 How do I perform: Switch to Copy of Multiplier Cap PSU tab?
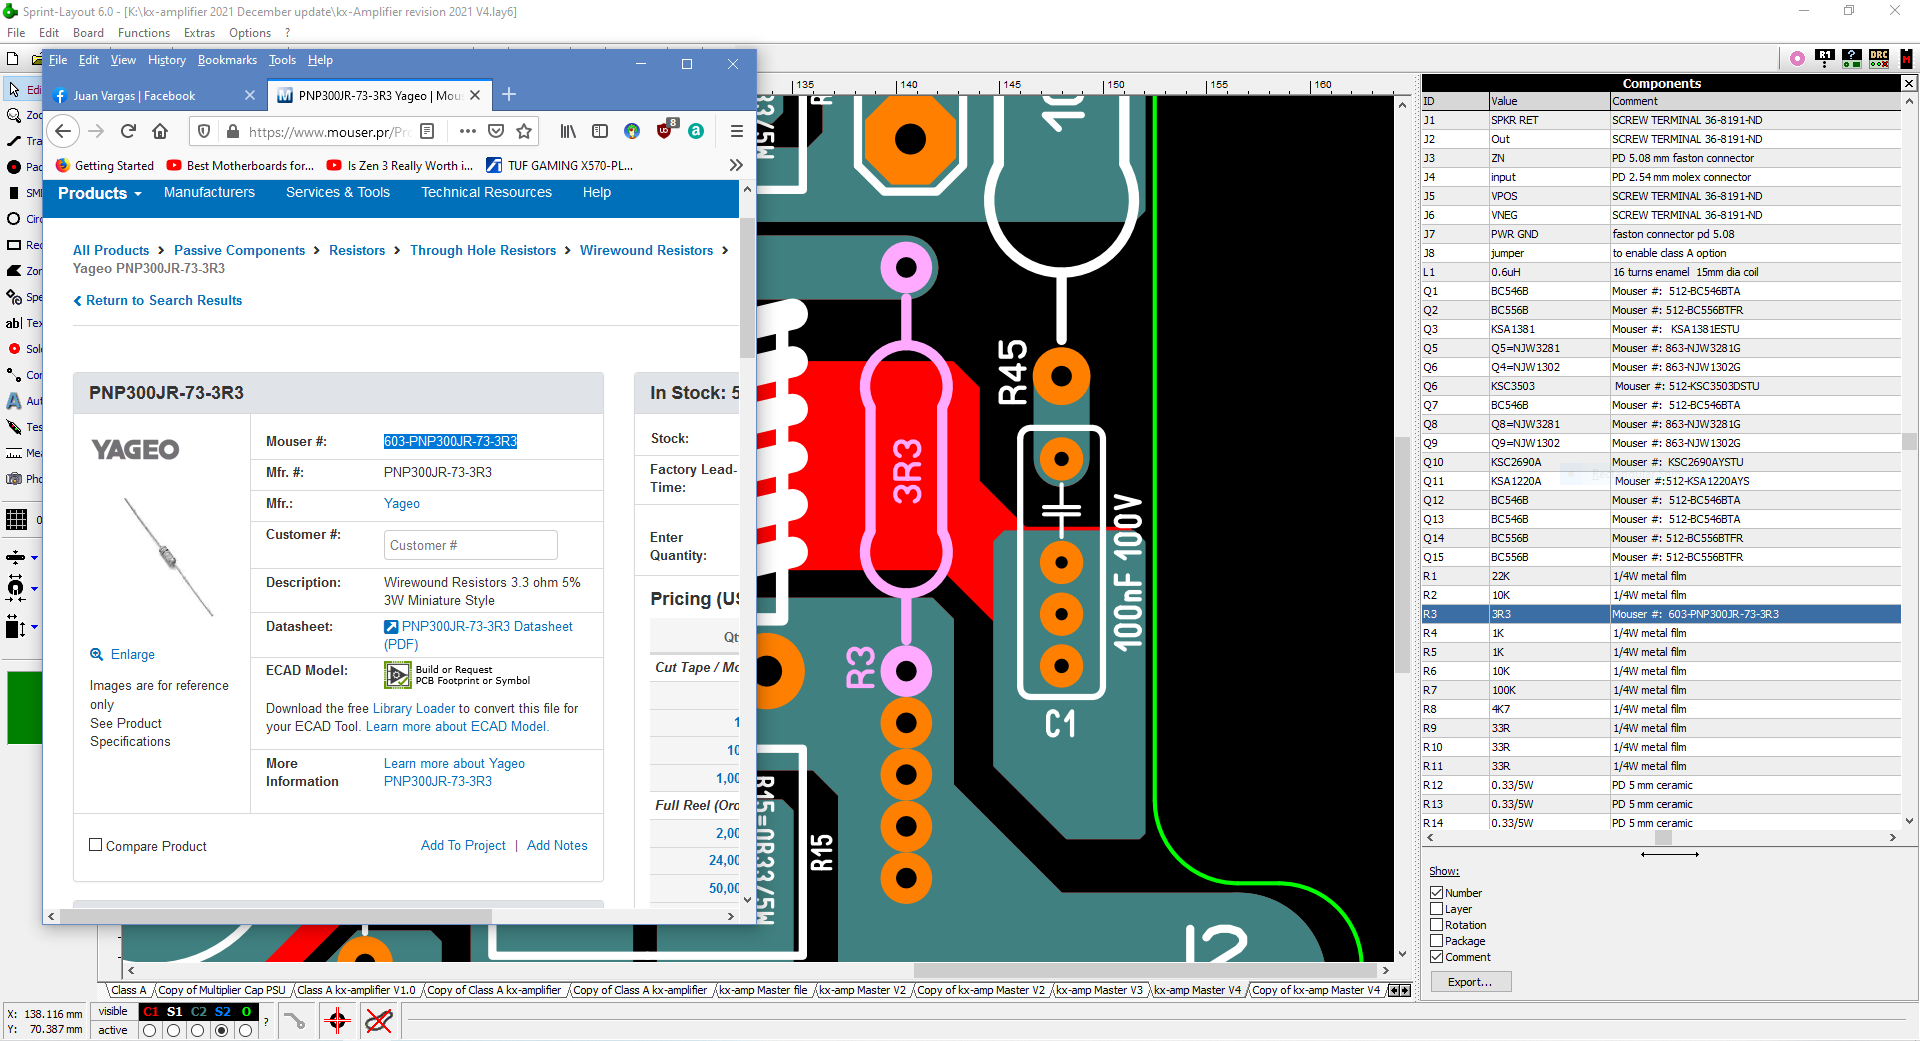(x=222, y=990)
